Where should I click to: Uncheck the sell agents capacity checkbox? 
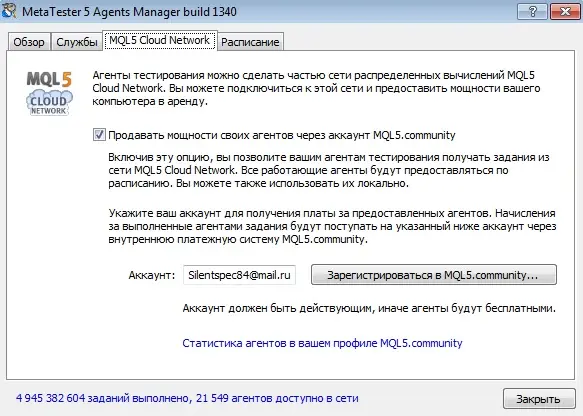coord(99,135)
